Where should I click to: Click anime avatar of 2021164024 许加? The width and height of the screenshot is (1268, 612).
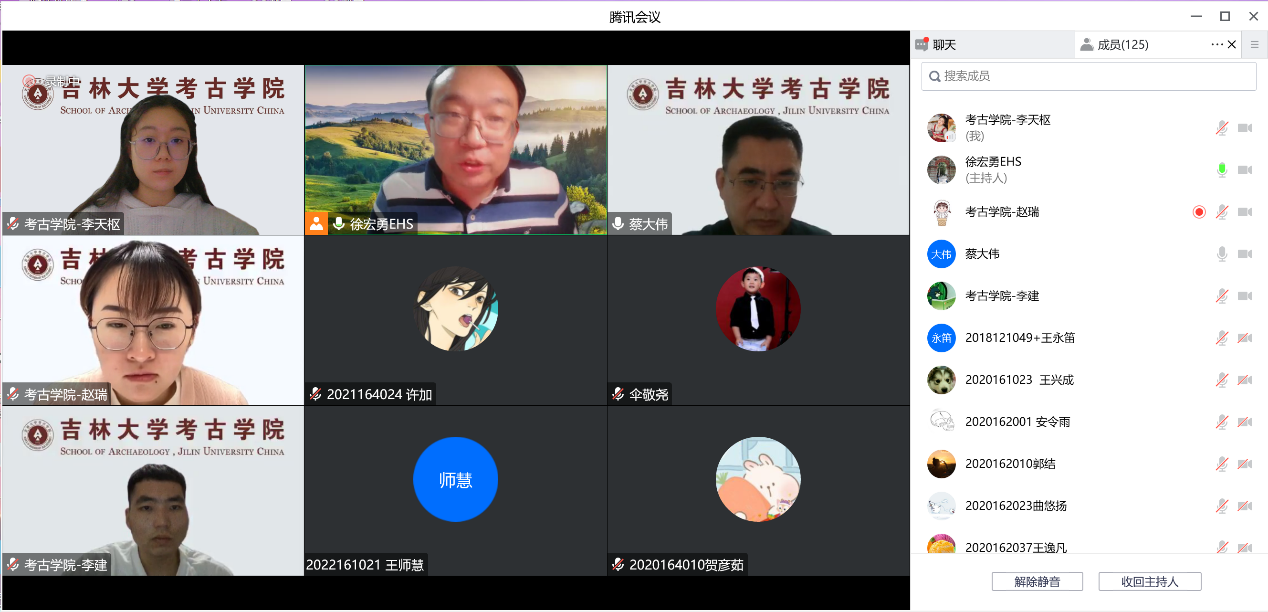pyautogui.click(x=456, y=309)
